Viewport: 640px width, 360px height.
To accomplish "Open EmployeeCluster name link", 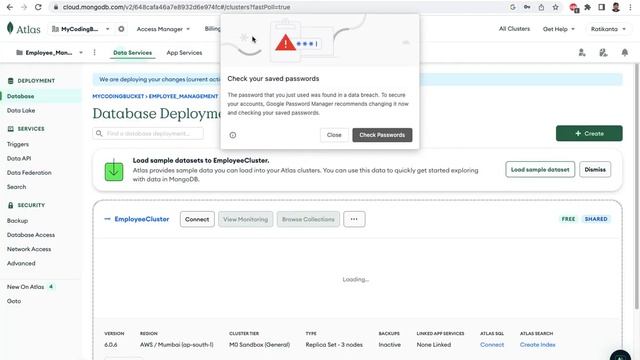I will (142, 219).
